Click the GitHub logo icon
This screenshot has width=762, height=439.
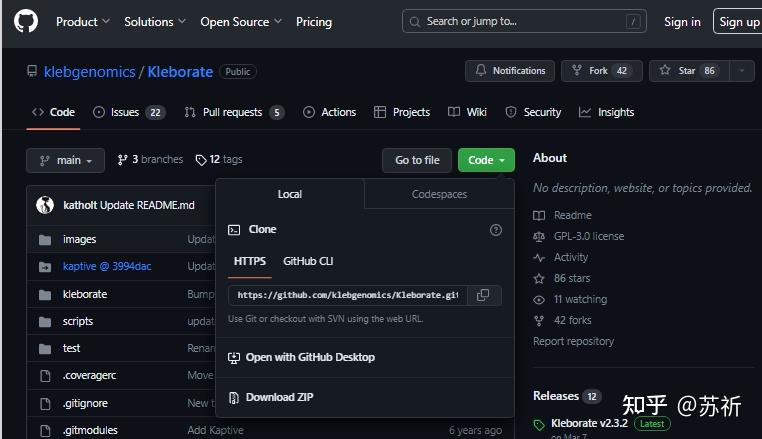click(x=26, y=21)
